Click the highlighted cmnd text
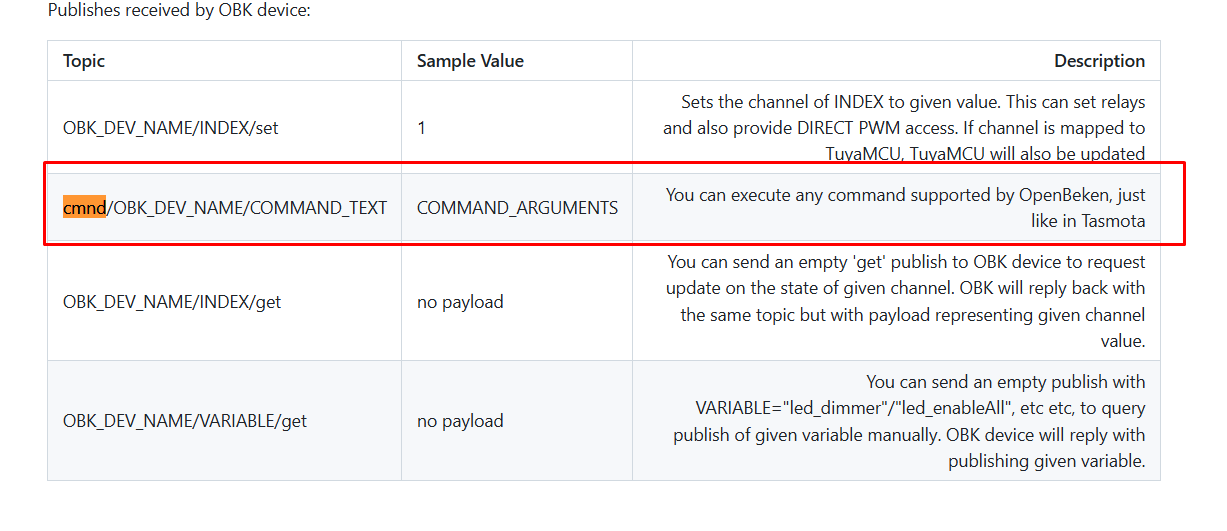The image size is (1227, 531). coord(84,208)
